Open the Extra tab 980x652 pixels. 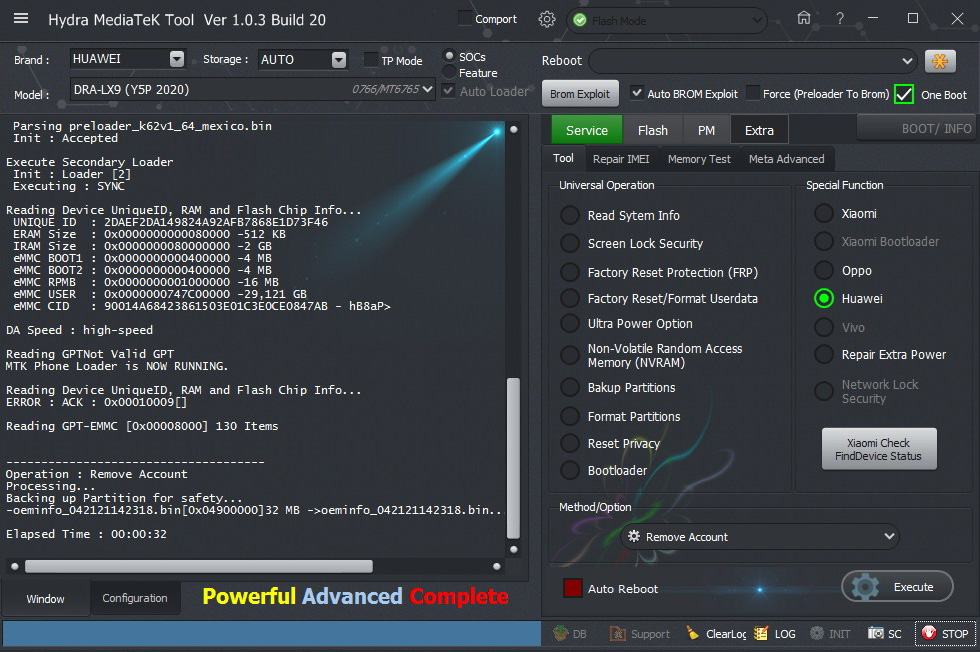click(x=759, y=130)
